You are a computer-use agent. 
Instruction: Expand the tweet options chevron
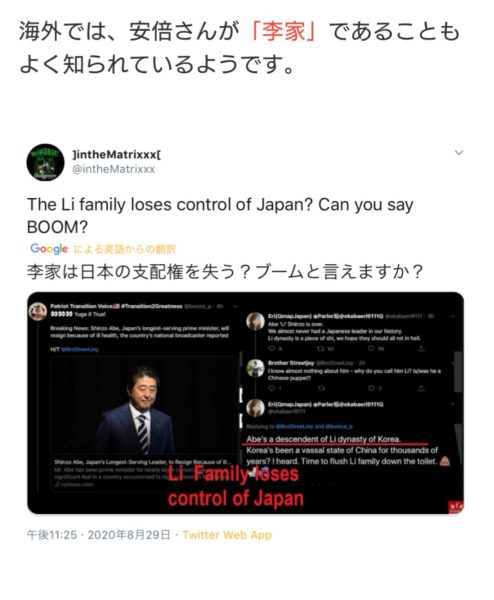click(459, 153)
